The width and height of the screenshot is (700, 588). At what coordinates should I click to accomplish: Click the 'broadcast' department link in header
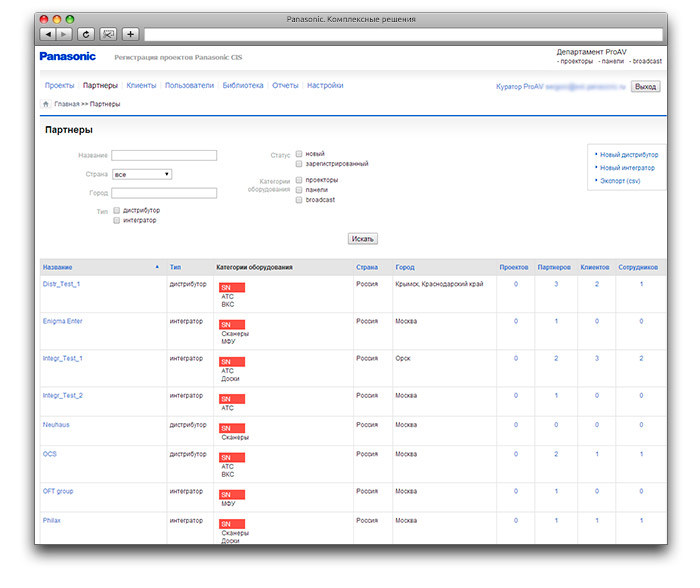pyautogui.click(x=647, y=61)
